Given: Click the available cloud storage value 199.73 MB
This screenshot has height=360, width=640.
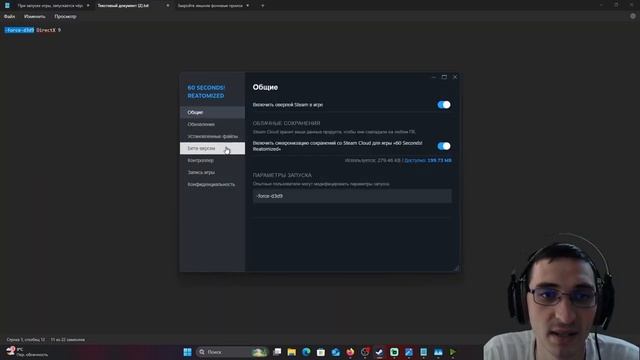Looking at the screenshot, I should pos(439,160).
